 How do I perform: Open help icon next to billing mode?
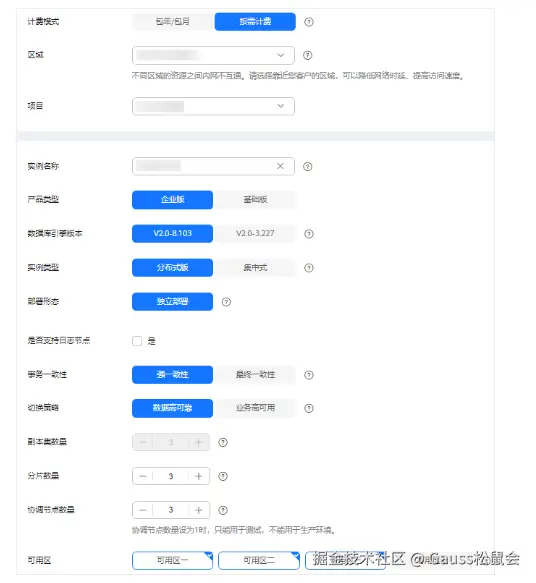click(x=309, y=22)
